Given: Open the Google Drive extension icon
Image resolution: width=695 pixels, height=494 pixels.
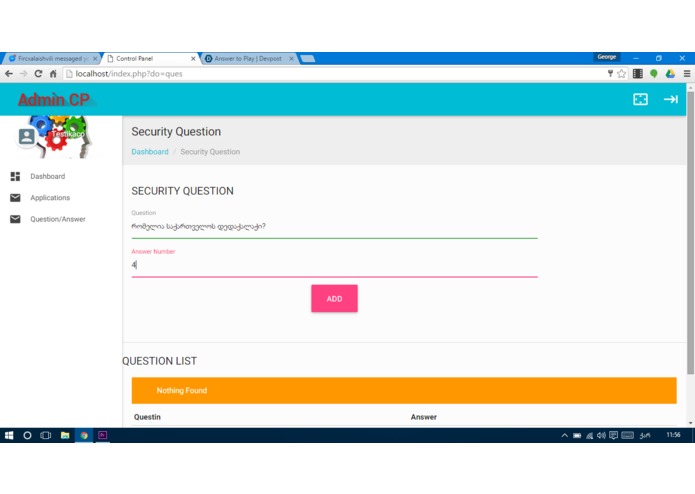Looking at the screenshot, I should pyautogui.click(x=670, y=74).
